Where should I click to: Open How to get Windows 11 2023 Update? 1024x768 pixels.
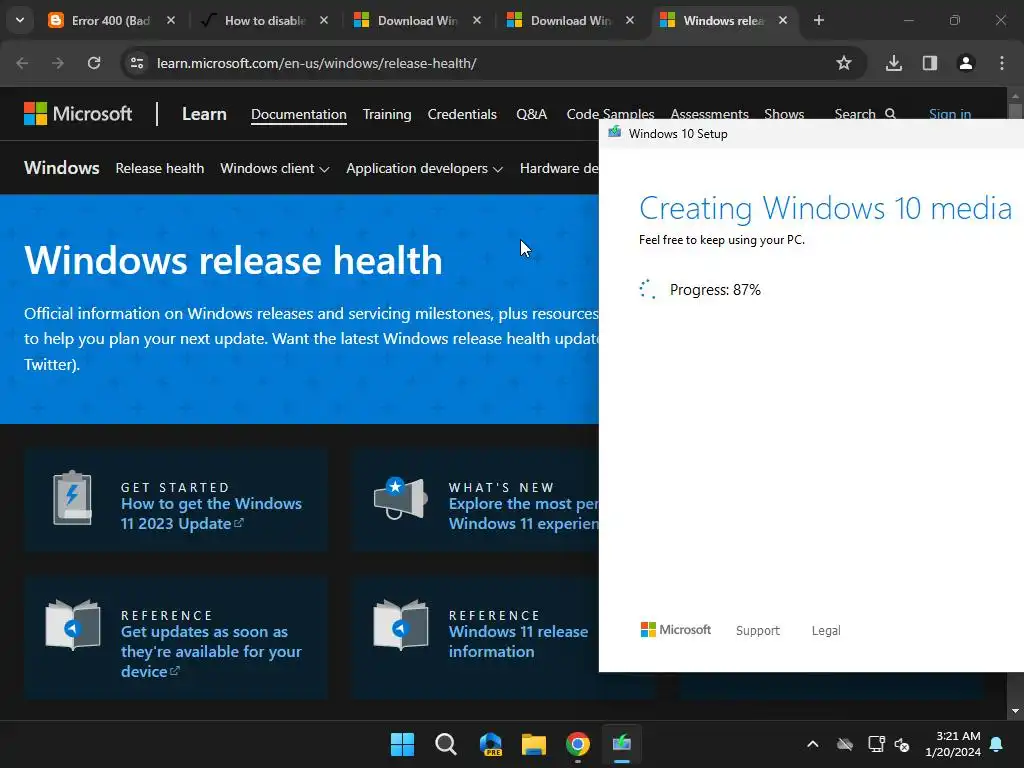coord(211,513)
